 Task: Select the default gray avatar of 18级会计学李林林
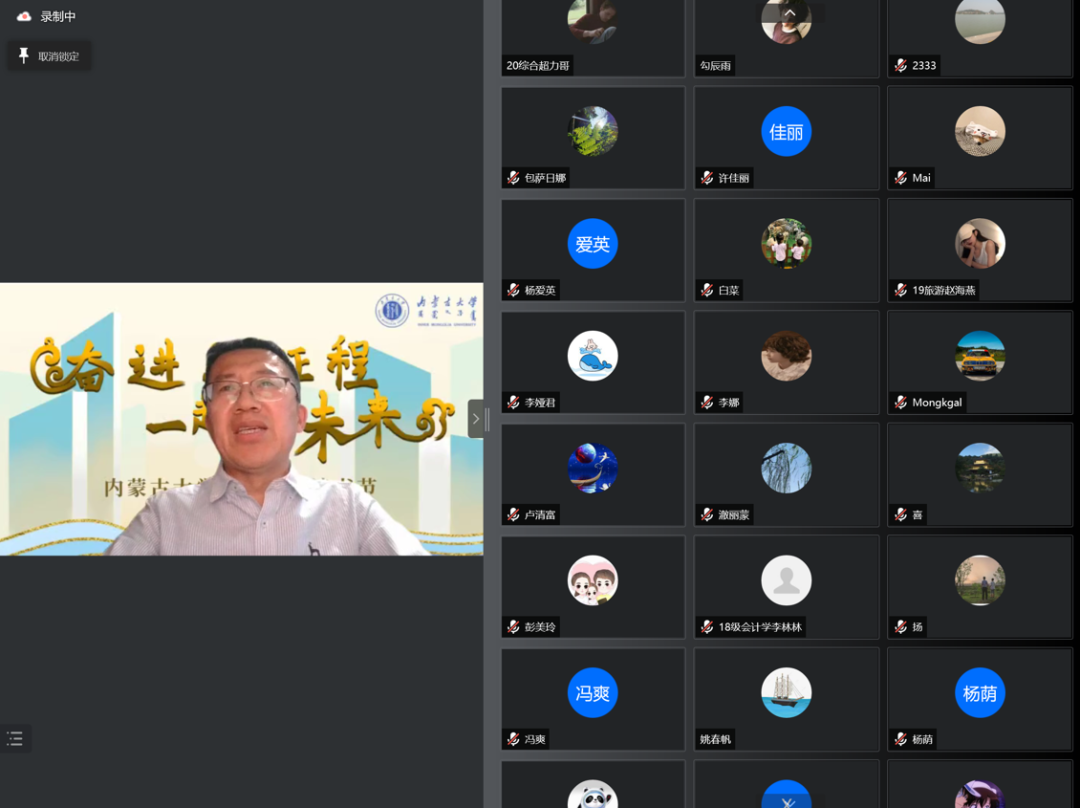coord(786,580)
